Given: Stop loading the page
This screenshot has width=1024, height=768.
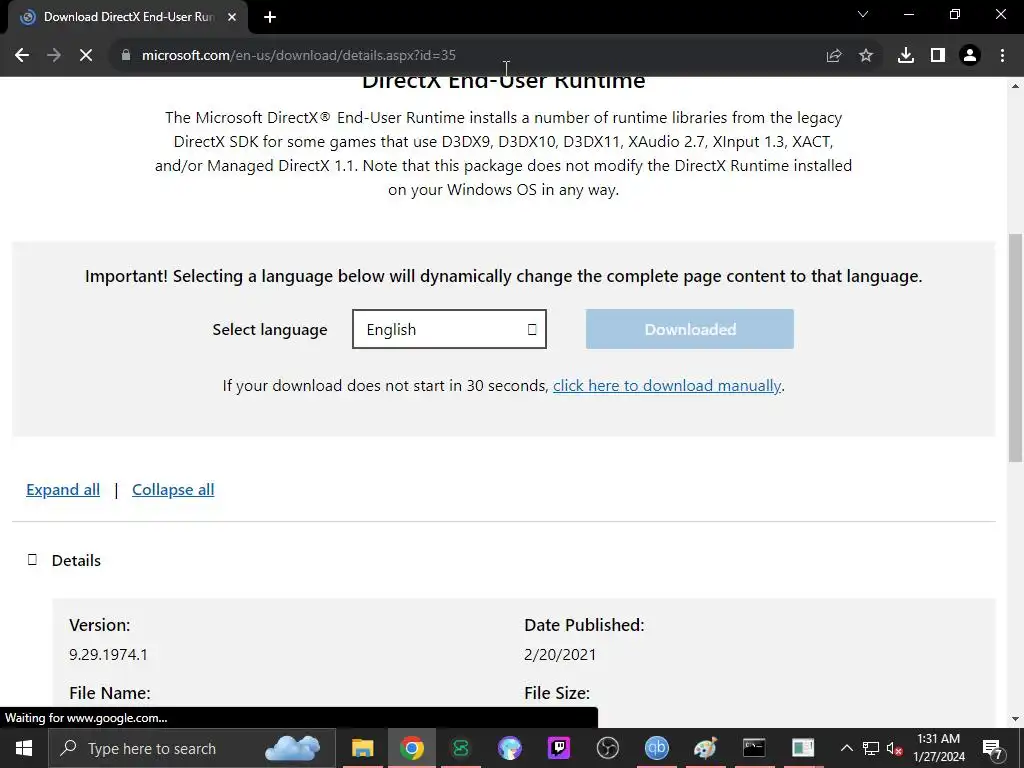Looking at the screenshot, I should click(x=86, y=56).
